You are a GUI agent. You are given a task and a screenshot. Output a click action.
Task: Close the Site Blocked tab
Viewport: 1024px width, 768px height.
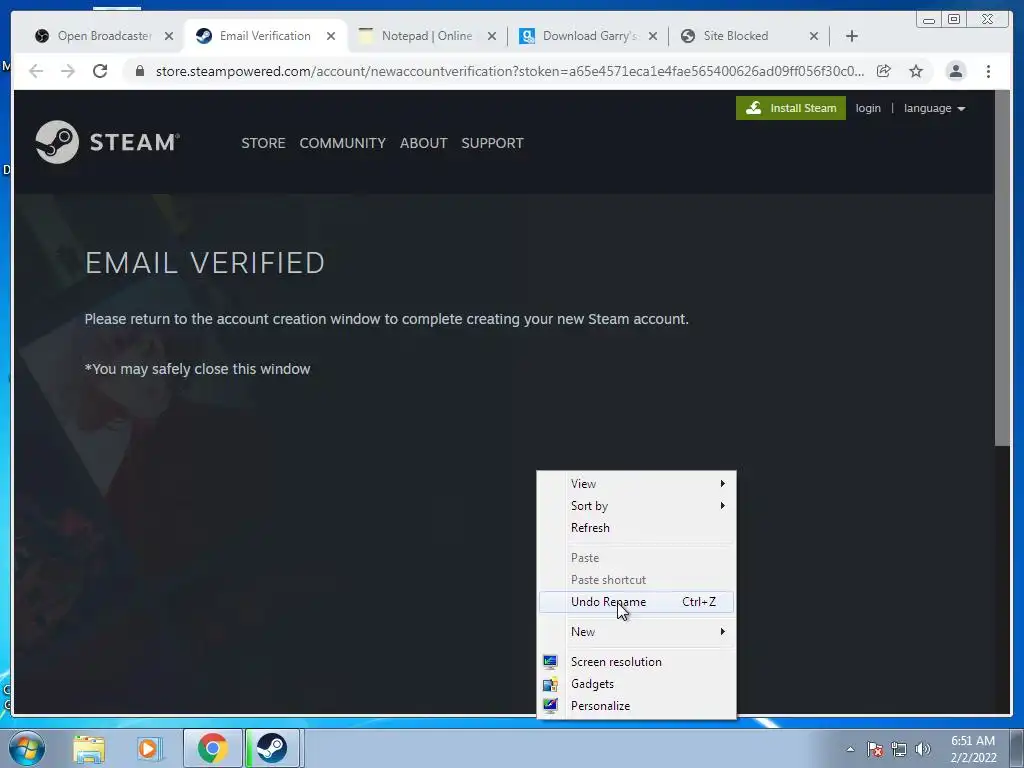pyautogui.click(x=814, y=37)
